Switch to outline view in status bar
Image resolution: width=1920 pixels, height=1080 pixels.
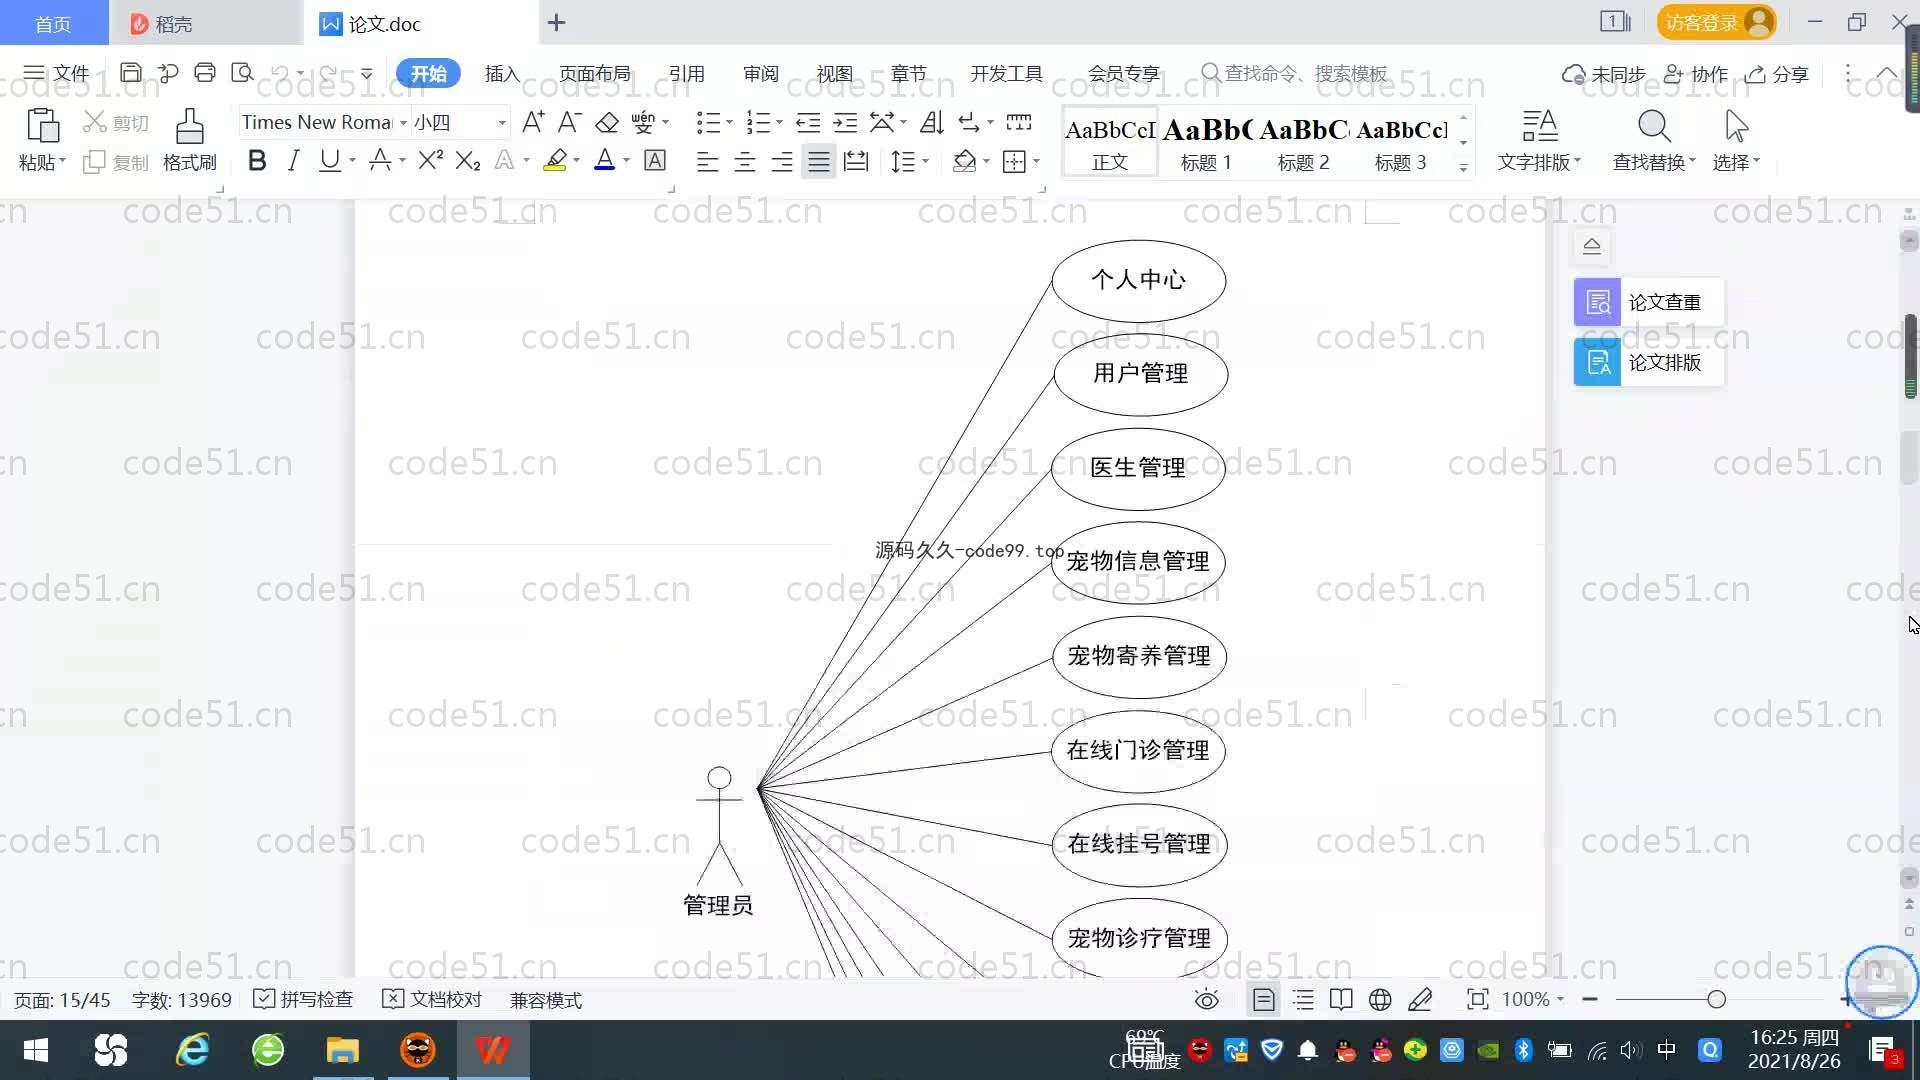1303,1000
